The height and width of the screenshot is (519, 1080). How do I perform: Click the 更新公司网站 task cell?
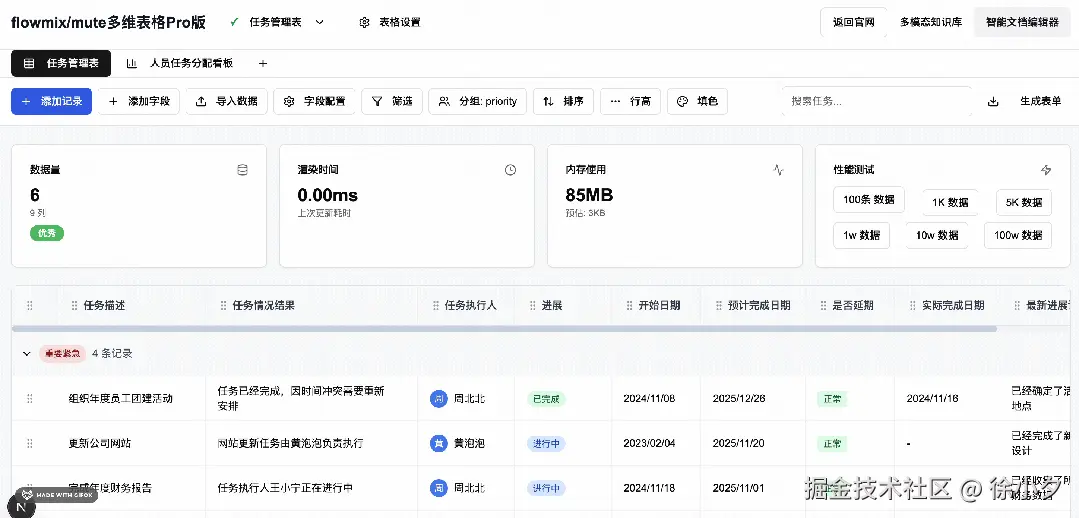coord(100,443)
